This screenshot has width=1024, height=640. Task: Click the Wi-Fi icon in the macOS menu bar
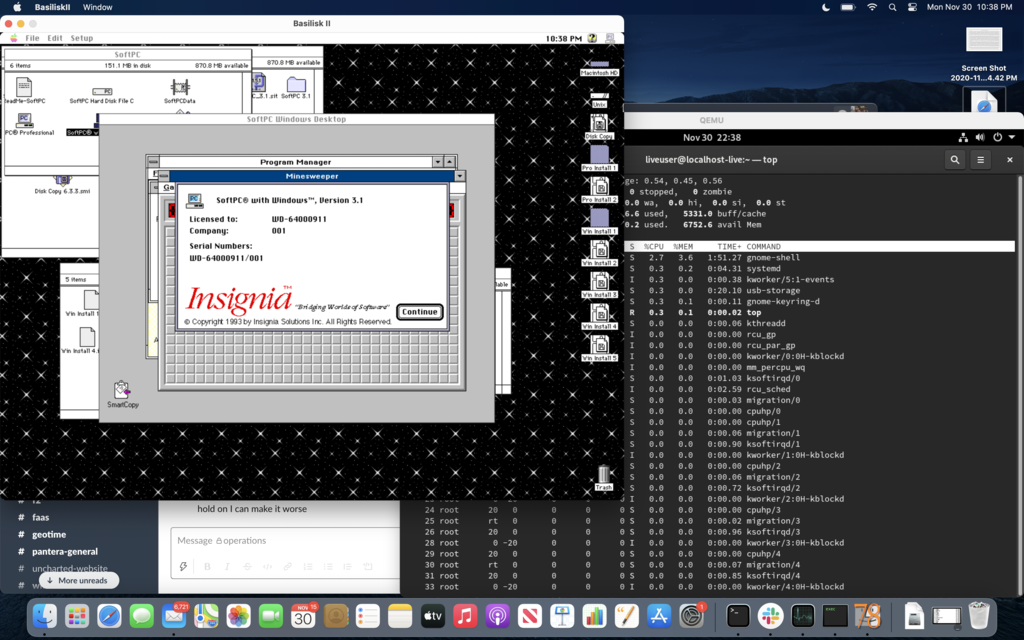[872, 7]
